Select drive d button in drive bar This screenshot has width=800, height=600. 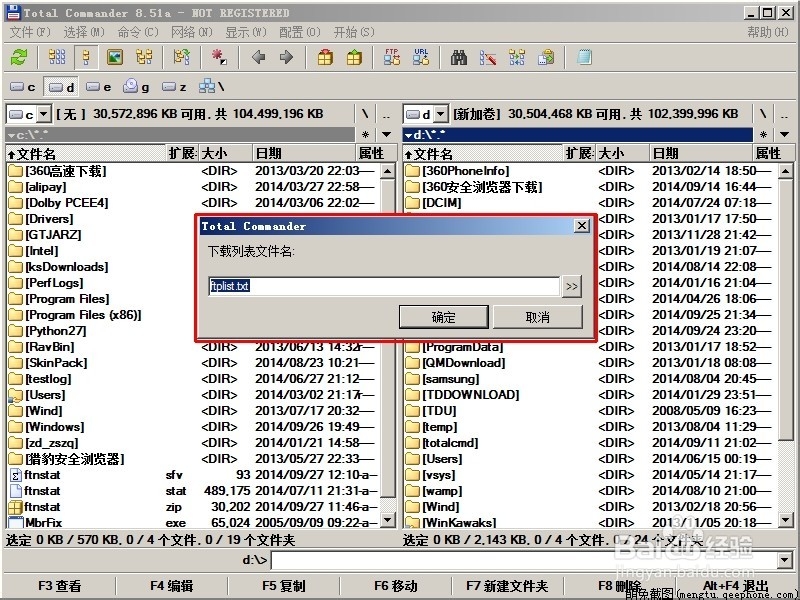click(x=61, y=87)
